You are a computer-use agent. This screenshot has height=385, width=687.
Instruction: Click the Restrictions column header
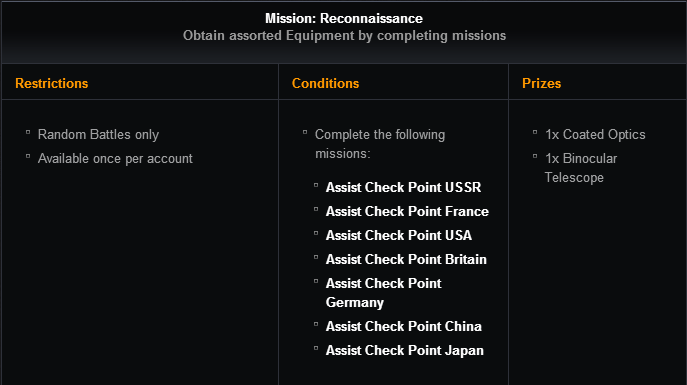pos(52,83)
